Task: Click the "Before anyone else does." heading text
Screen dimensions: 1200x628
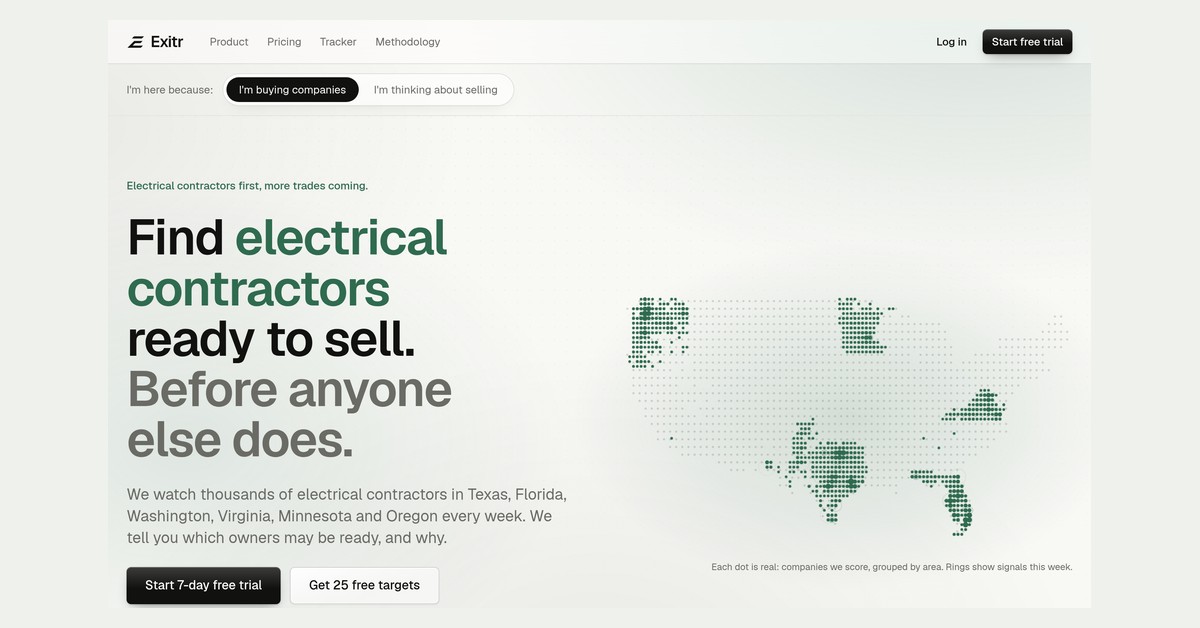Action: [289, 414]
